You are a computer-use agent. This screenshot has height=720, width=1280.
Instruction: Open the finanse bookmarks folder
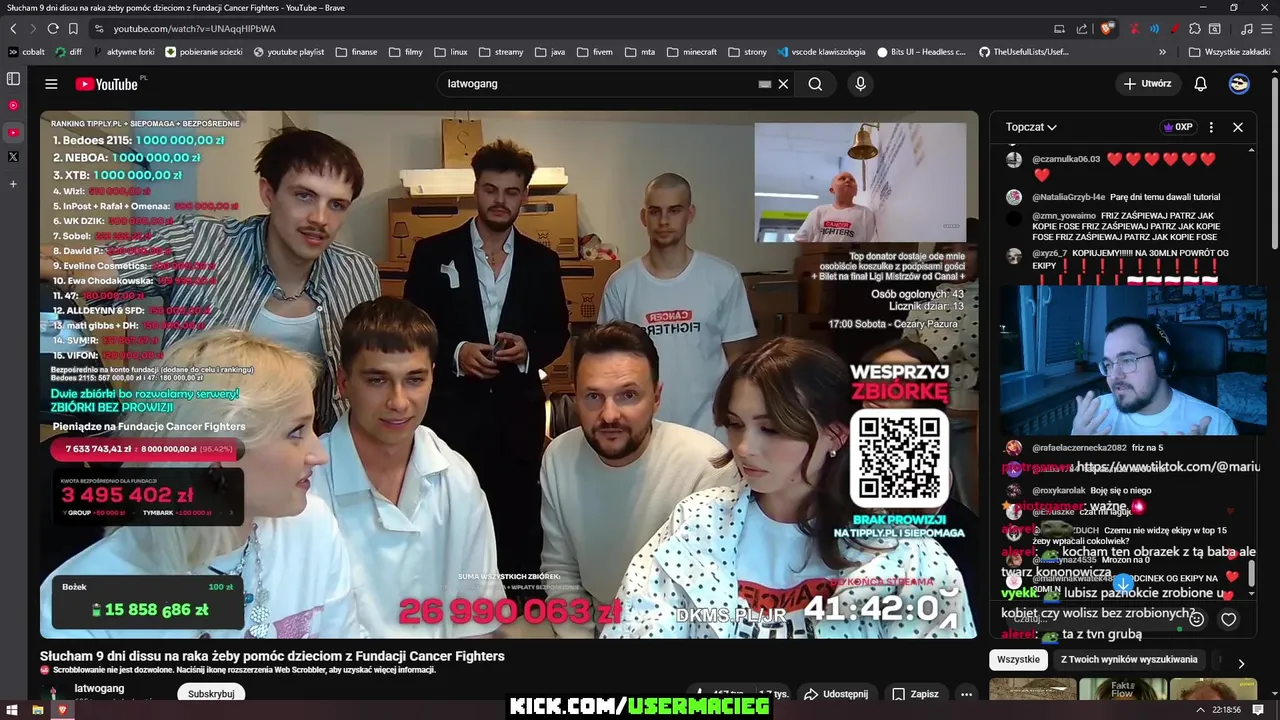point(356,52)
